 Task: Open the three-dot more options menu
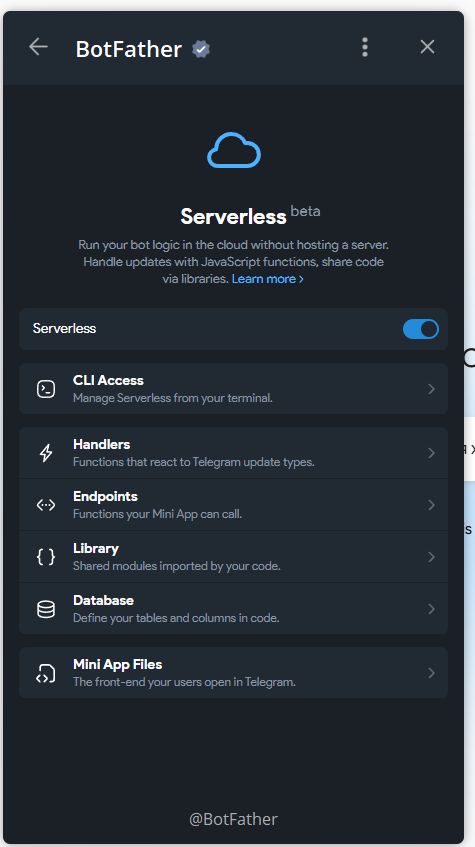tap(365, 47)
